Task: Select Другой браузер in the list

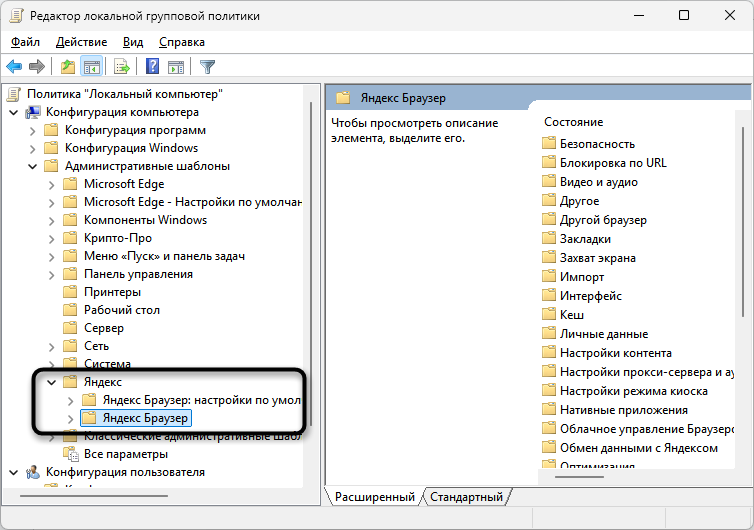Action: pyautogui.click(x=603, y=220)
